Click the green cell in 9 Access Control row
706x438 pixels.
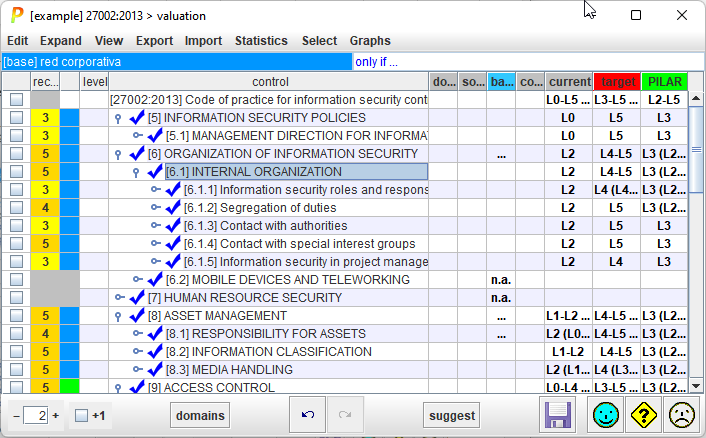pyautogui.click(x=70, y=386)
